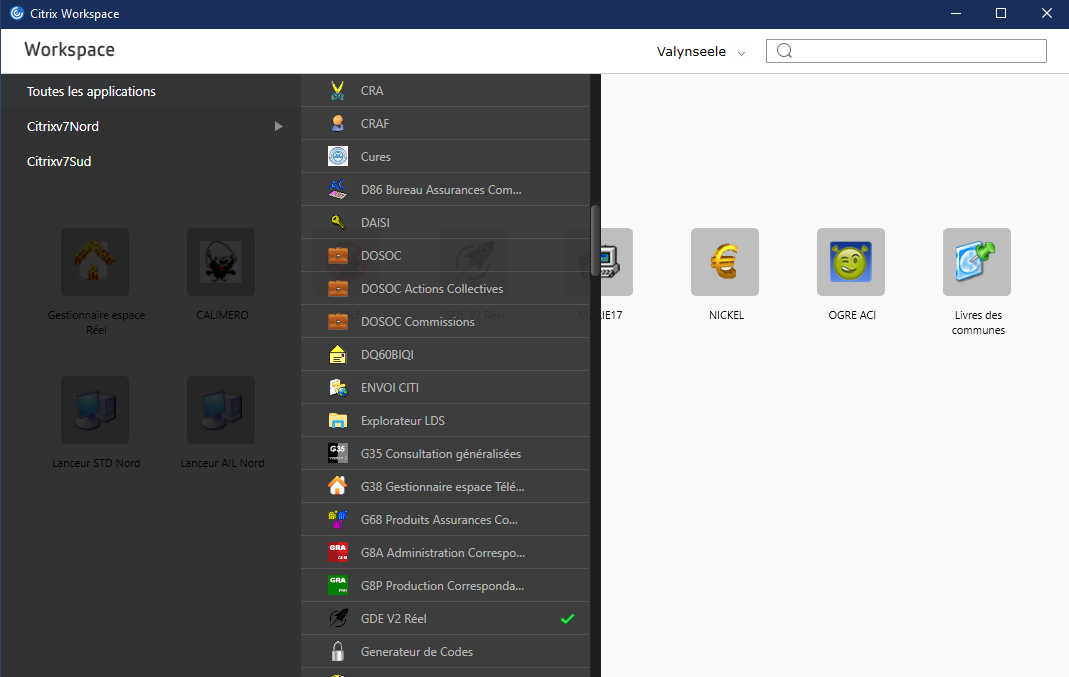Open G35 Consultation généralisées entry
The image size is (1069, 677).
pos(440,454)
